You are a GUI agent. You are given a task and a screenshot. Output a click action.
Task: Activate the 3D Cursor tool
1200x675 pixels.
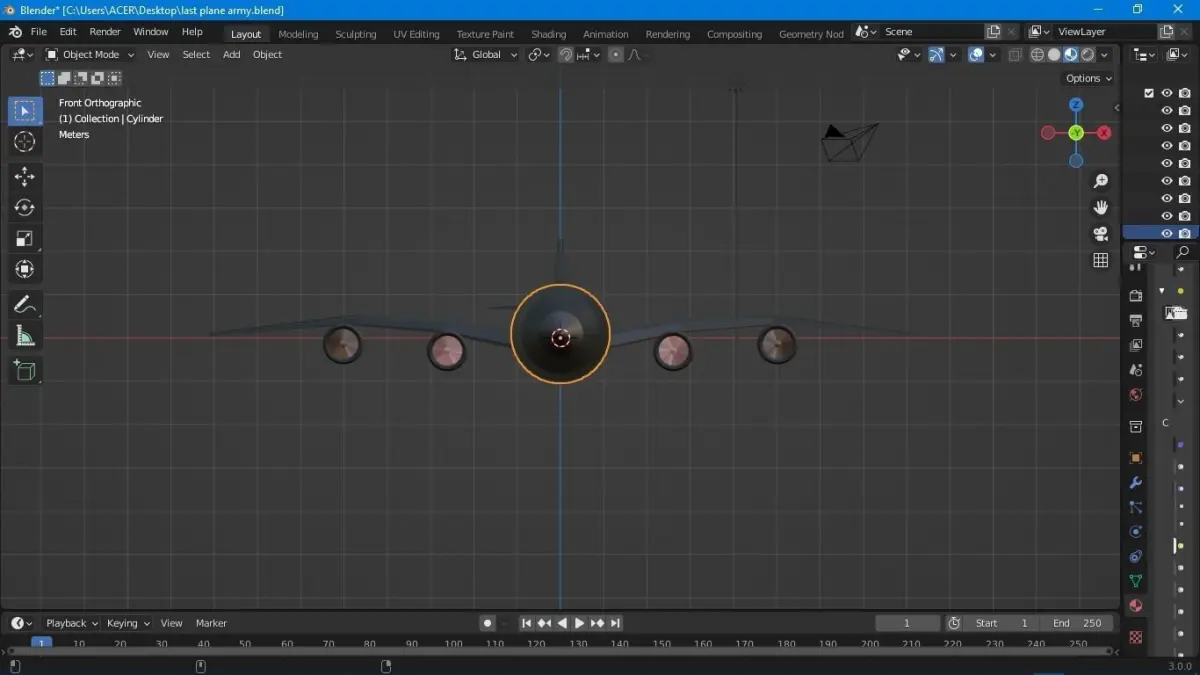pos(25,141)
